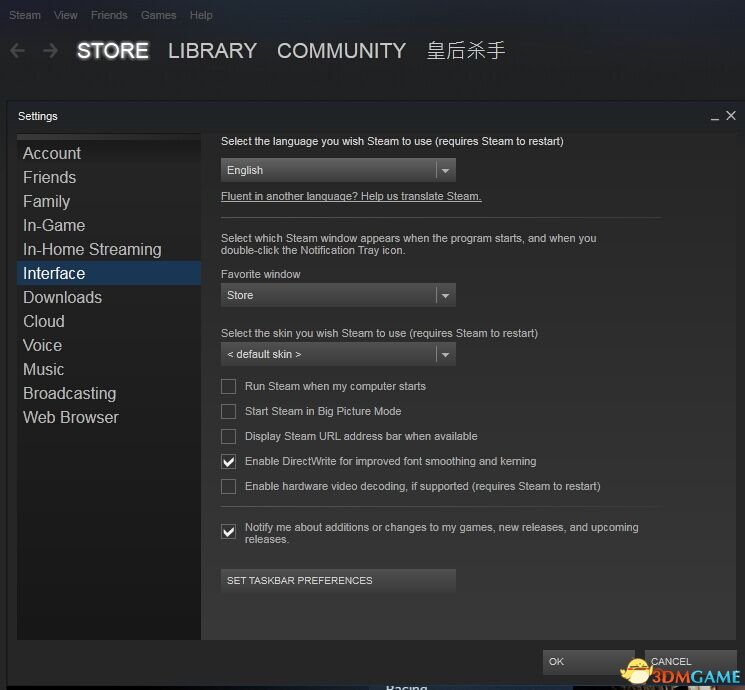Open the English language dropdown

click(338, 171)
